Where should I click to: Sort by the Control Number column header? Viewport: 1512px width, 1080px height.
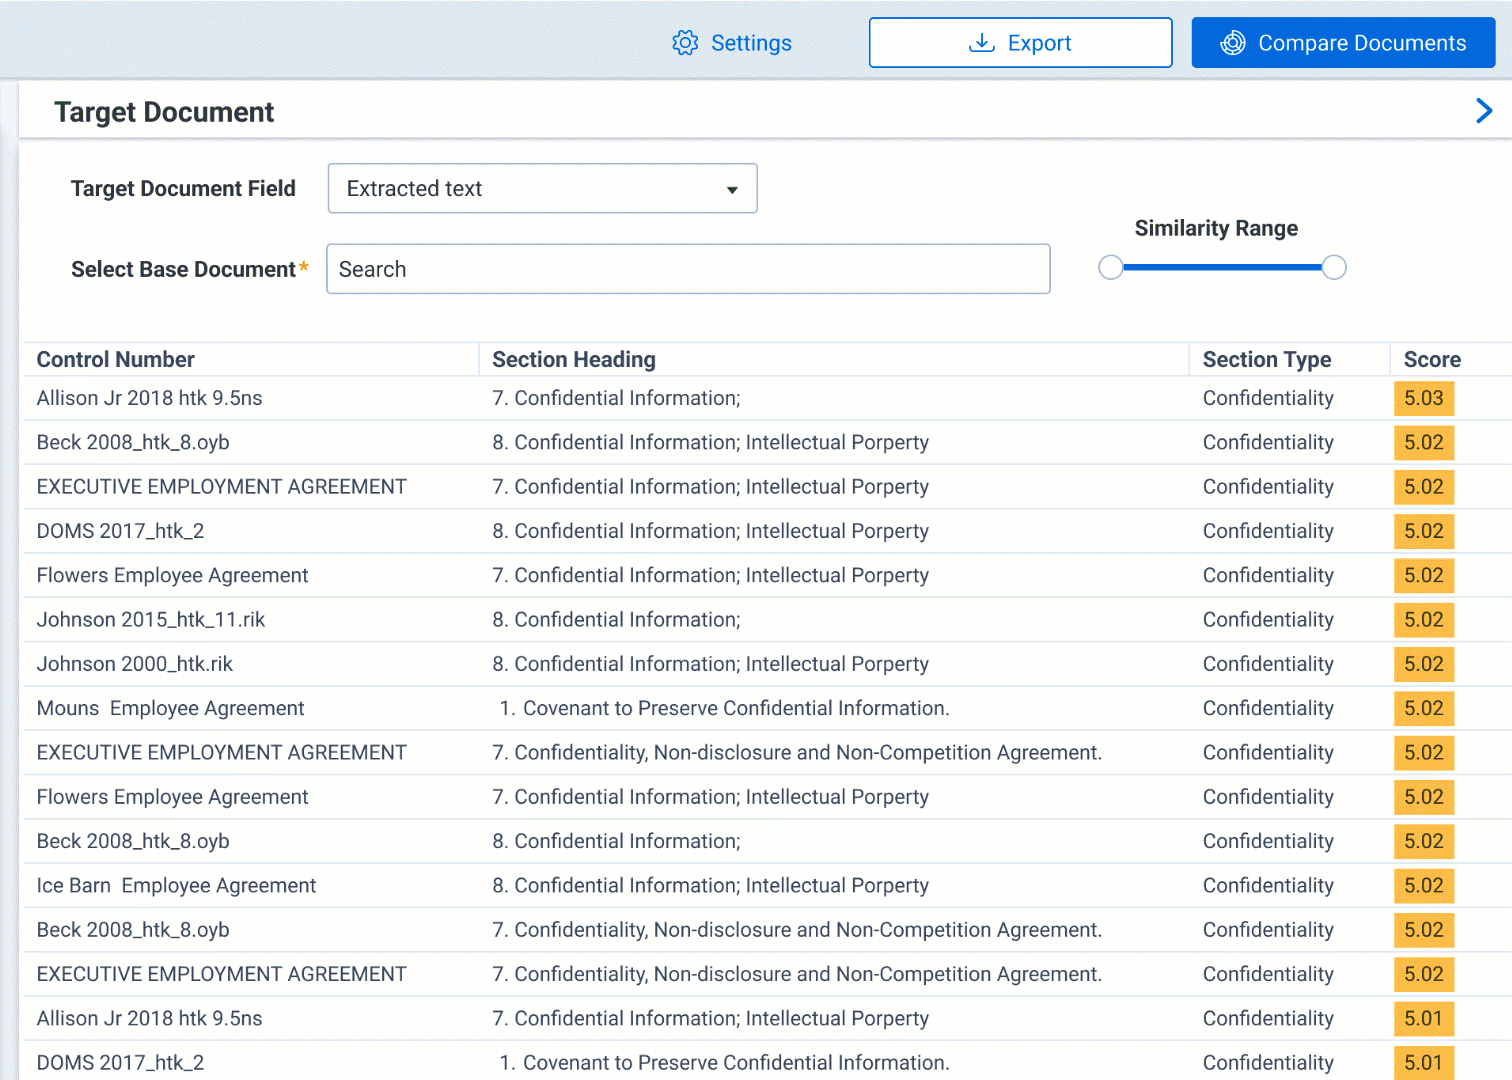[x=116, y=360]
